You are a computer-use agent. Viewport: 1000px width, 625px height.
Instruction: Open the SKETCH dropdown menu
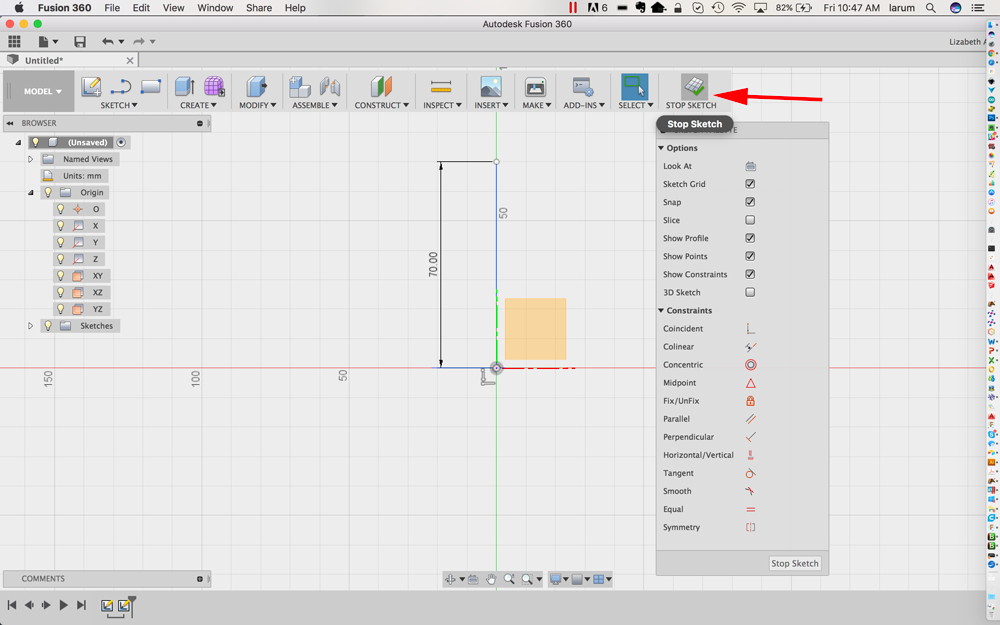point(119,105)
